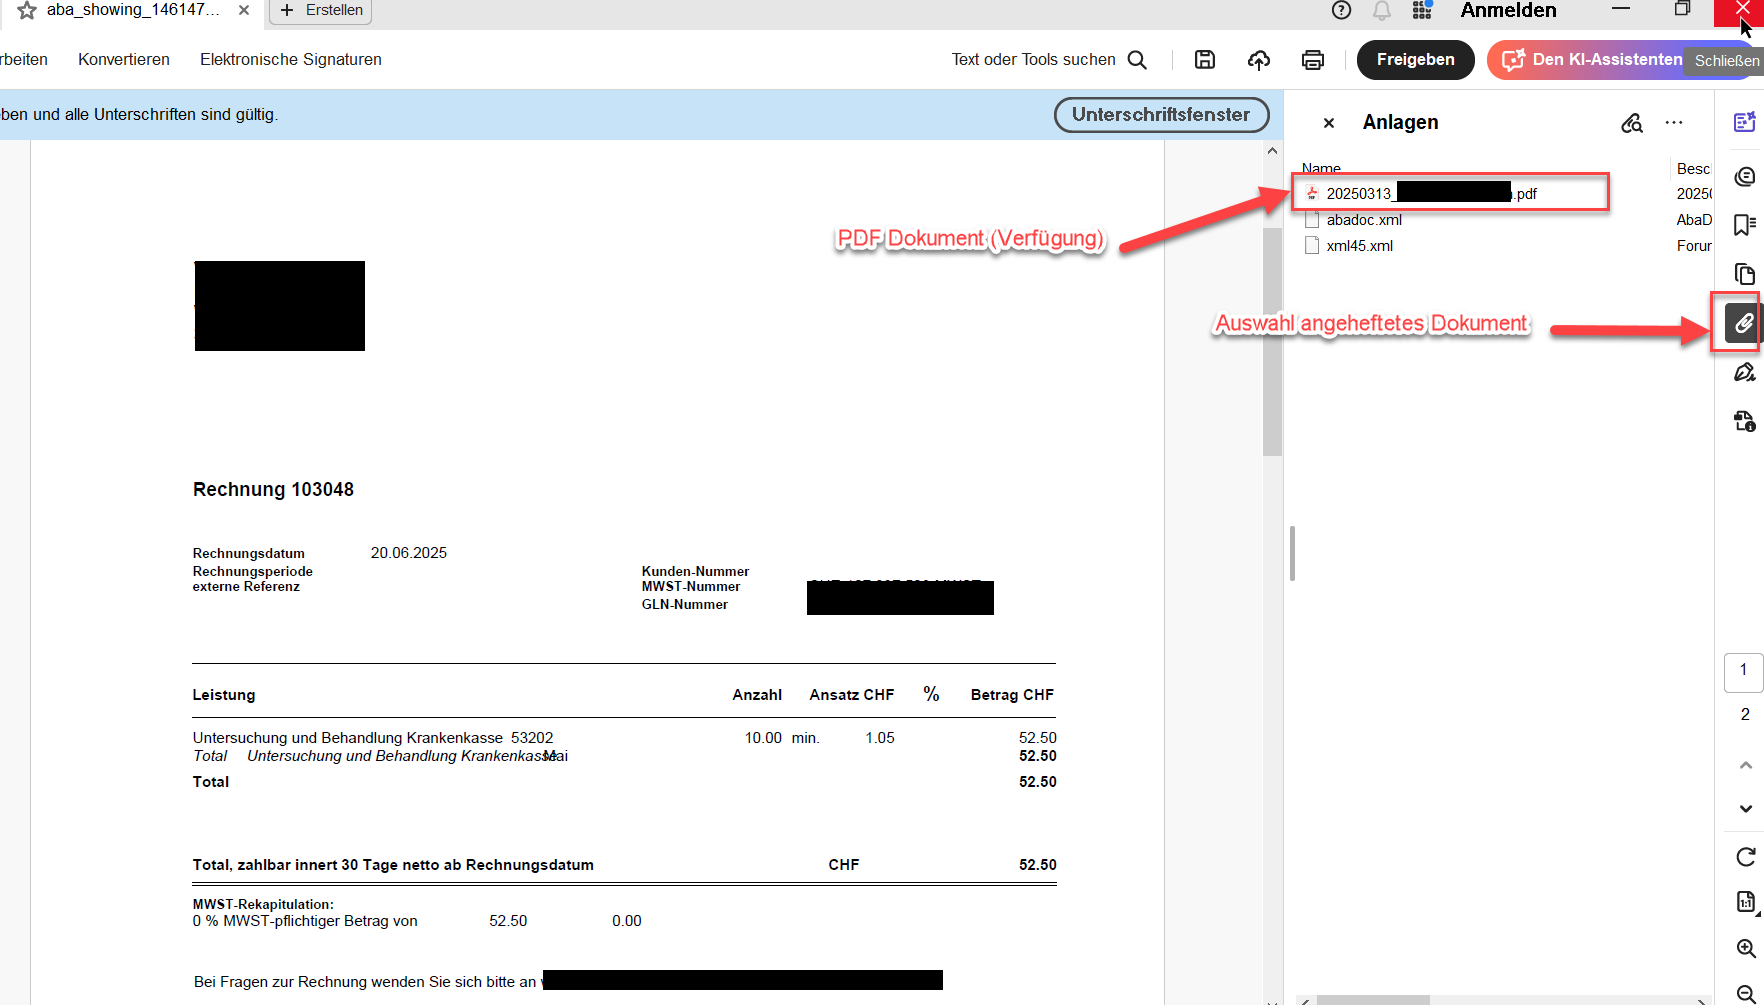Click the Freigeben button
The width and height of the screenshot is (1764, 1005).
(1415, 59)
